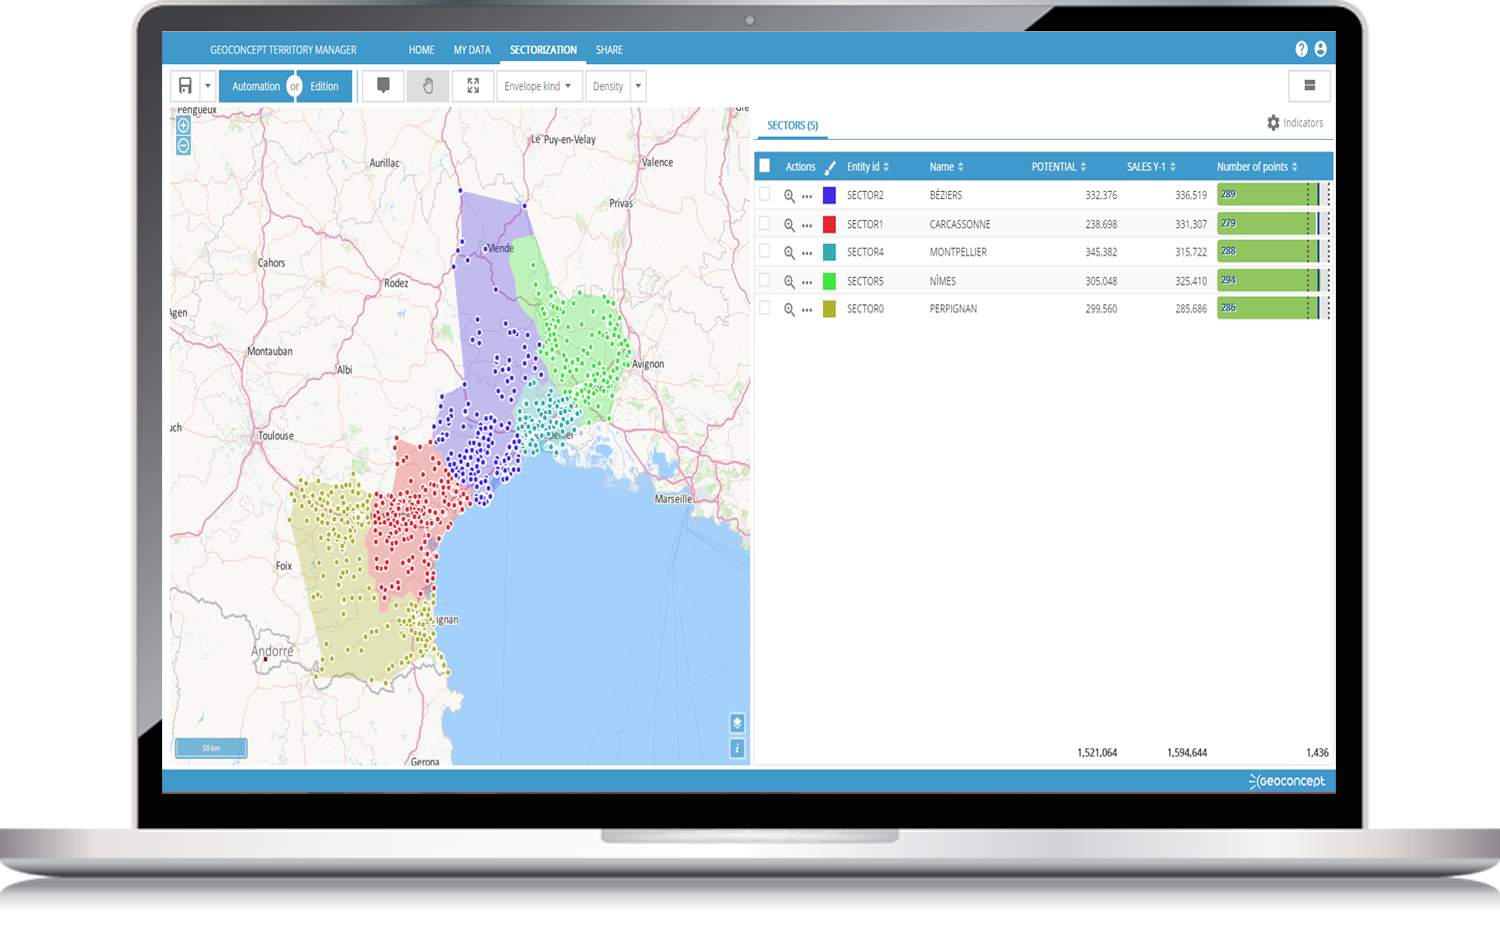Click the MONTPELLIER name cell
The height and width of the screenshot is (925, 1500).
(x=958, y=252)
